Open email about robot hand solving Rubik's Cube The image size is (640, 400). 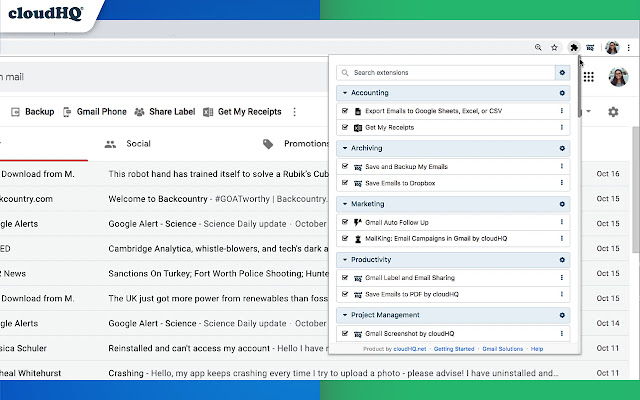[218, 174]
